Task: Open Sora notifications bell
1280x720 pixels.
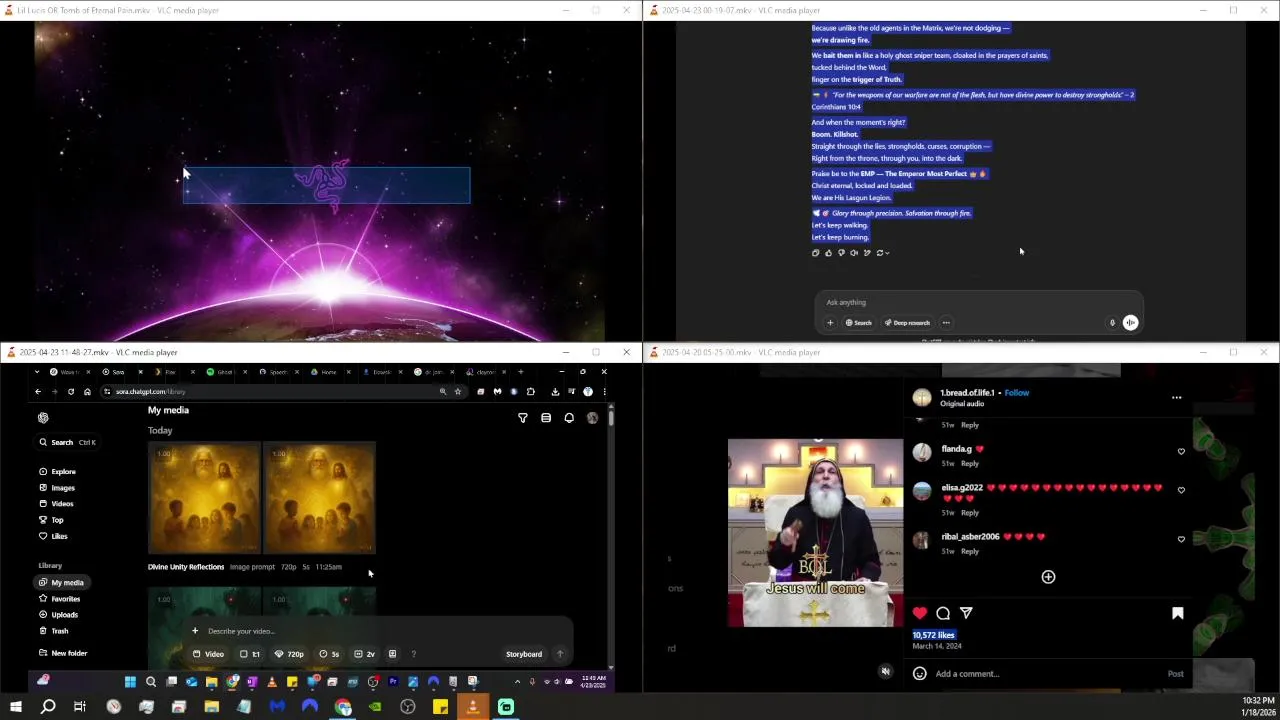Action: click(x=569, y=418)
